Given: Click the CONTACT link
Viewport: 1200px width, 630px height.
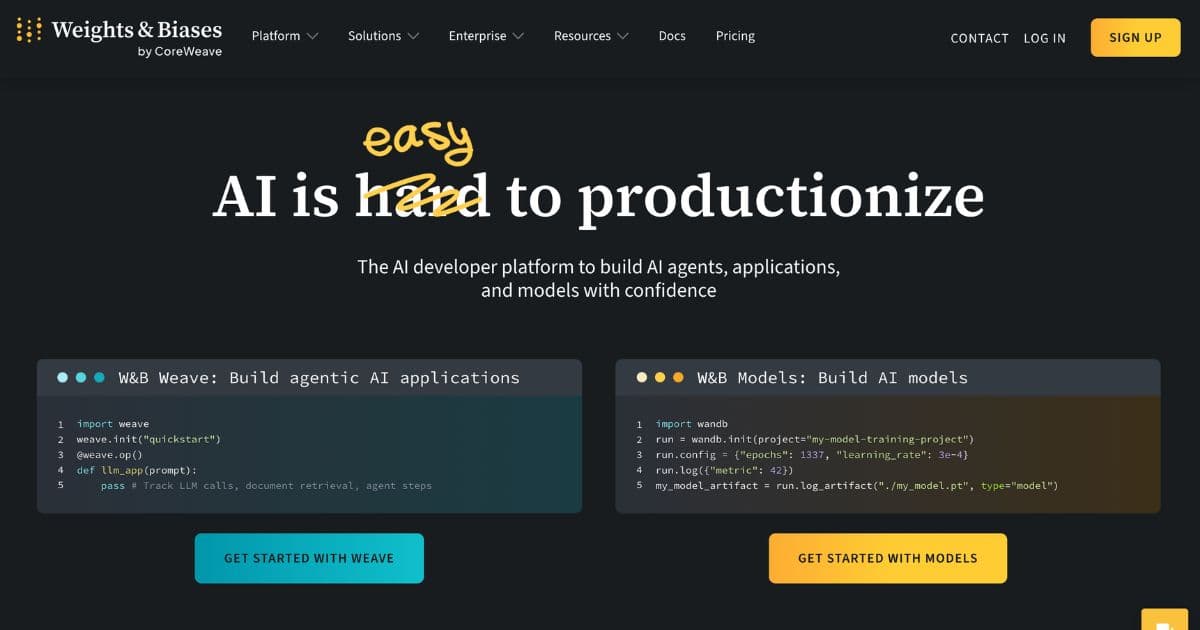Looking at the screenshot, I should [979, 38].
